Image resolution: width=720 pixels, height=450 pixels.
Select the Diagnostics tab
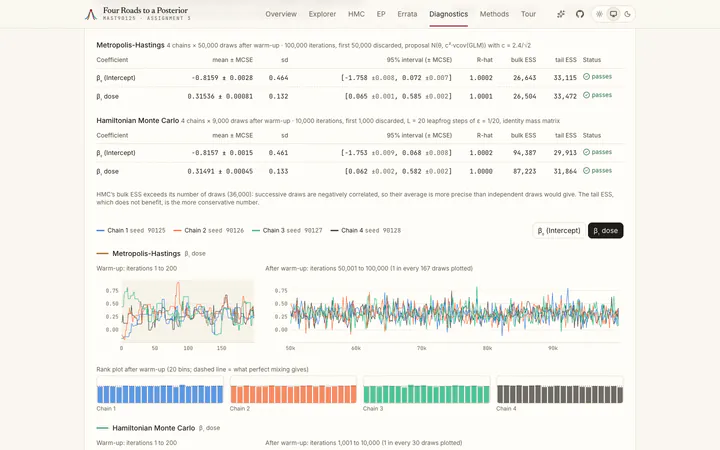coord(449,14)
